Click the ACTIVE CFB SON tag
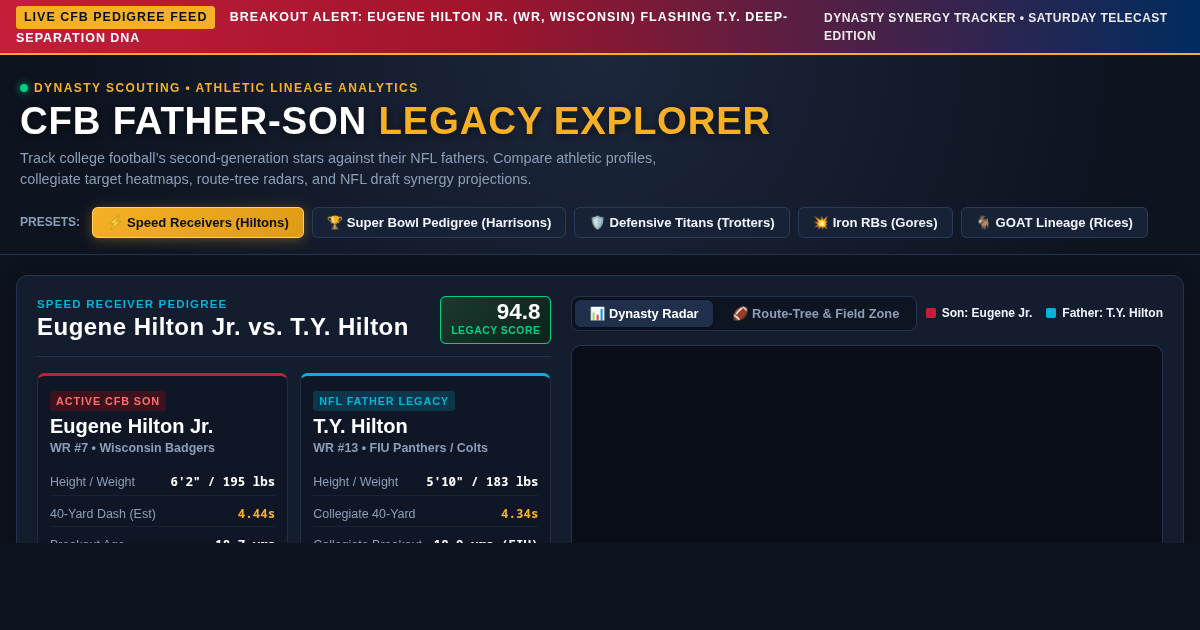Viewport: 1200px width, 630px height. [x=108, y=401]
